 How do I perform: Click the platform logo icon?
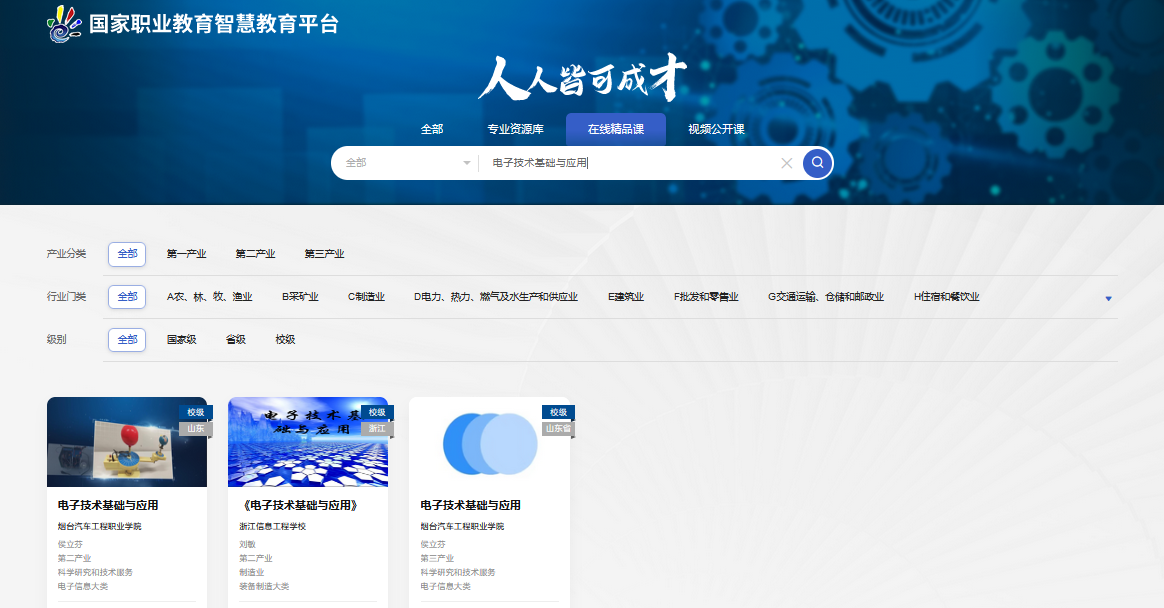(x=65, y=23)
